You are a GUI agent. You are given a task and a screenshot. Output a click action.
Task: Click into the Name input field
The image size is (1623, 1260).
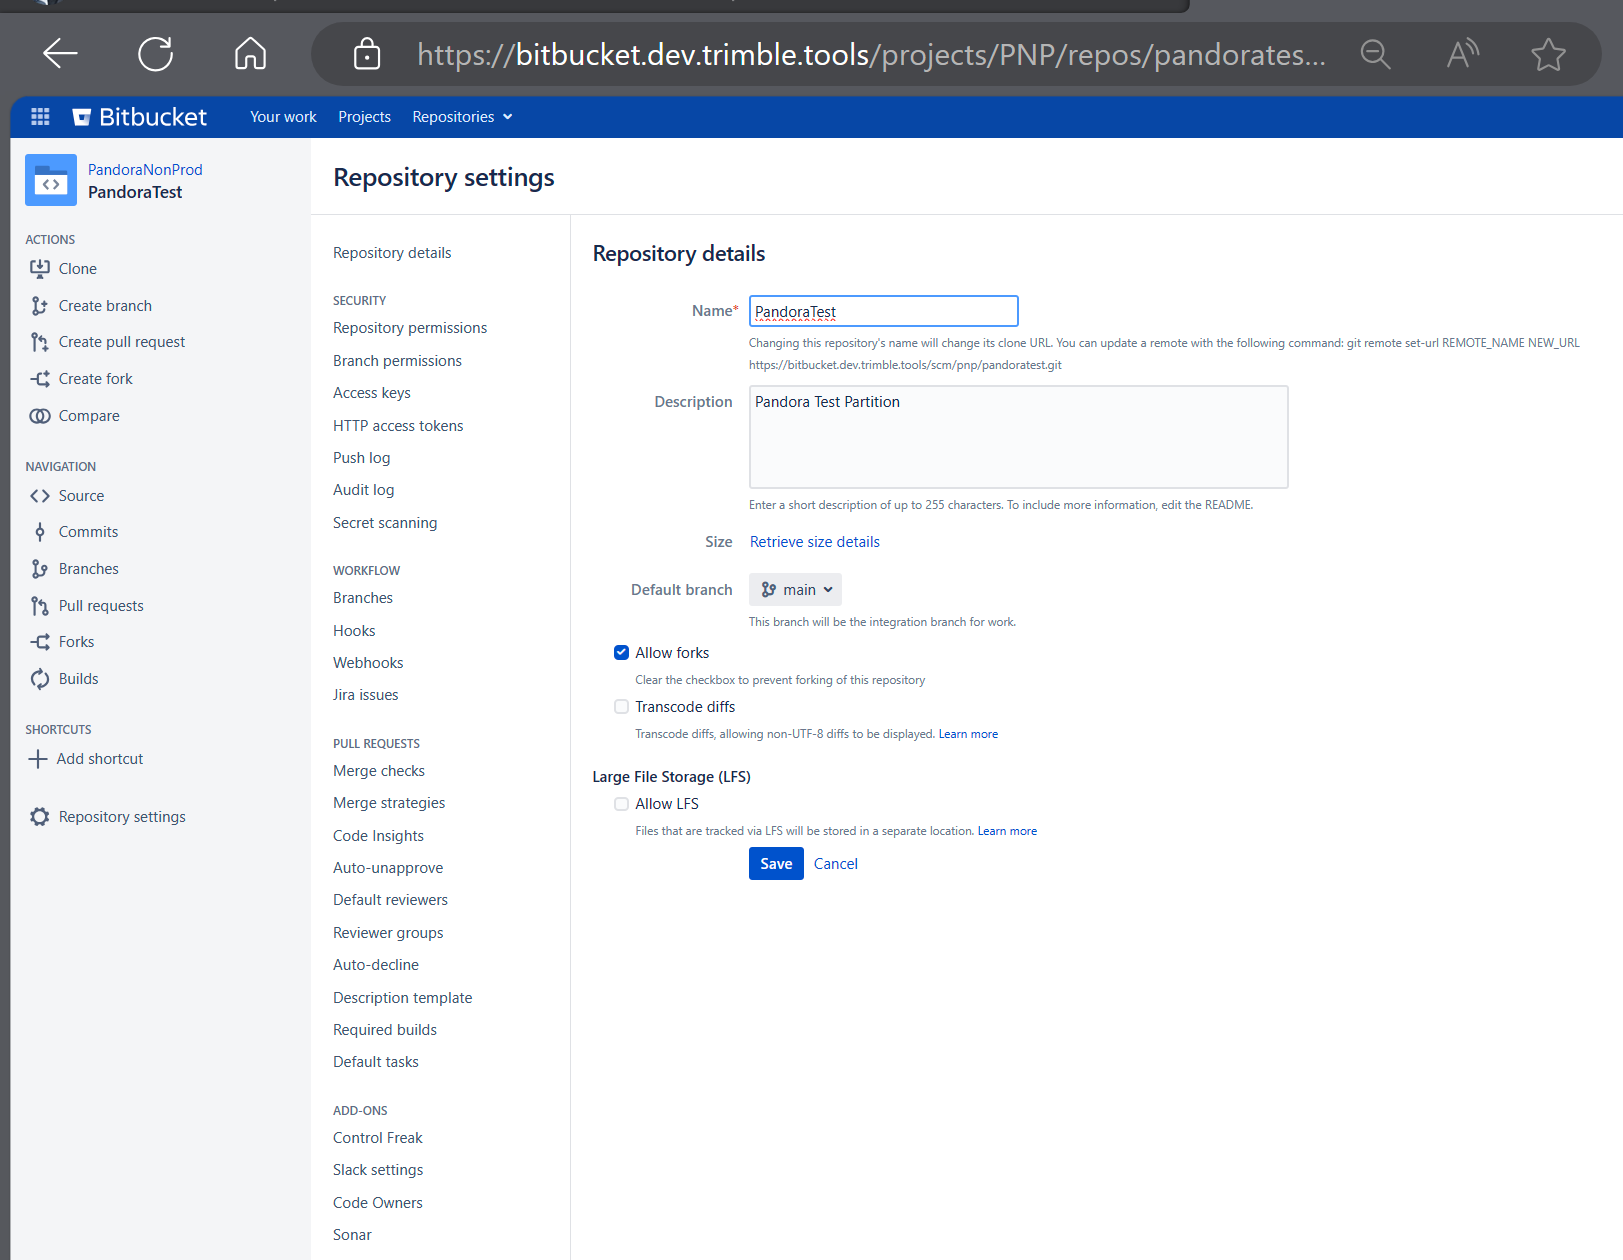pos(884,311)
